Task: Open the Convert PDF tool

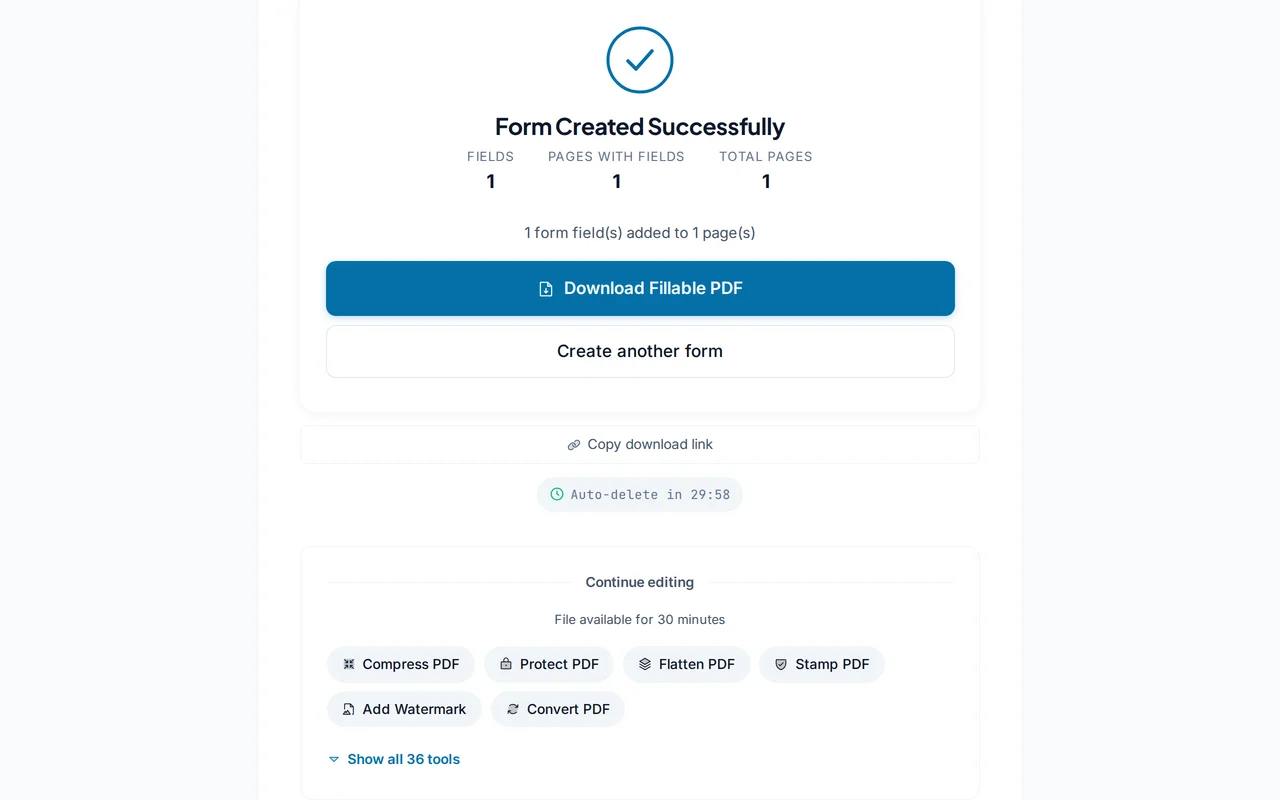Action: coord(557,709)
